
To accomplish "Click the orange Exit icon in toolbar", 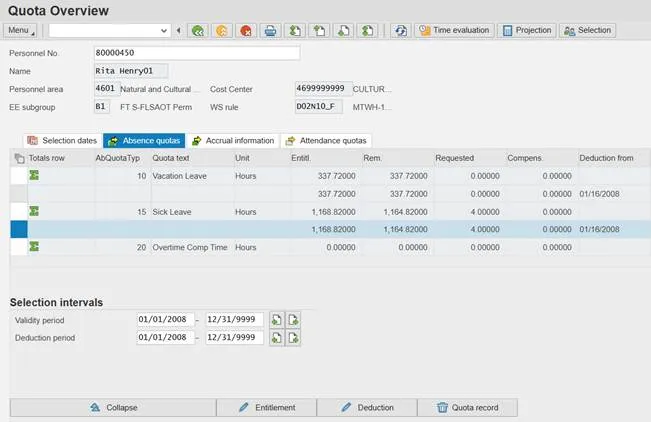I will (222, 31).
